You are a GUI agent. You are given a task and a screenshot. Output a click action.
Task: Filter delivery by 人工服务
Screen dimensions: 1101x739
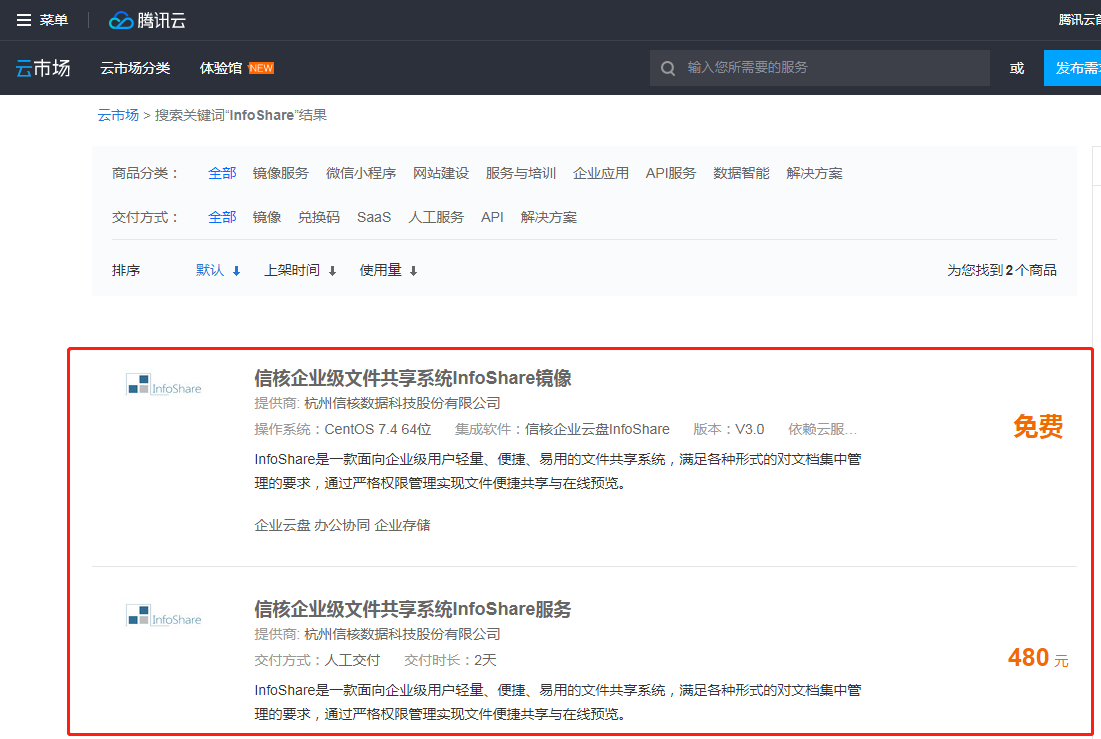(436, 218)
